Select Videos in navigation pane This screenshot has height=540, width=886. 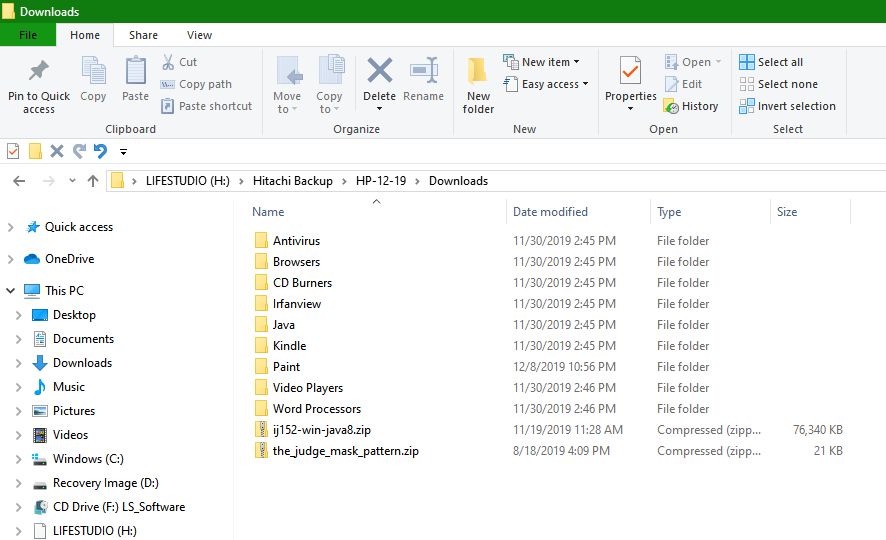(x=70, y=435)
